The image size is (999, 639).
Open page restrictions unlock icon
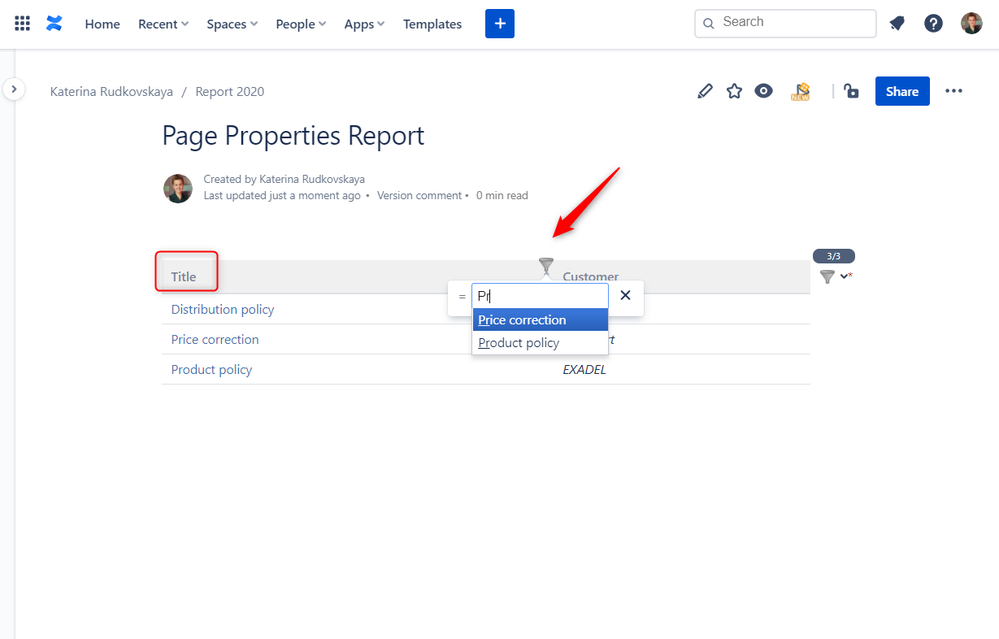[x=851, y=91]
